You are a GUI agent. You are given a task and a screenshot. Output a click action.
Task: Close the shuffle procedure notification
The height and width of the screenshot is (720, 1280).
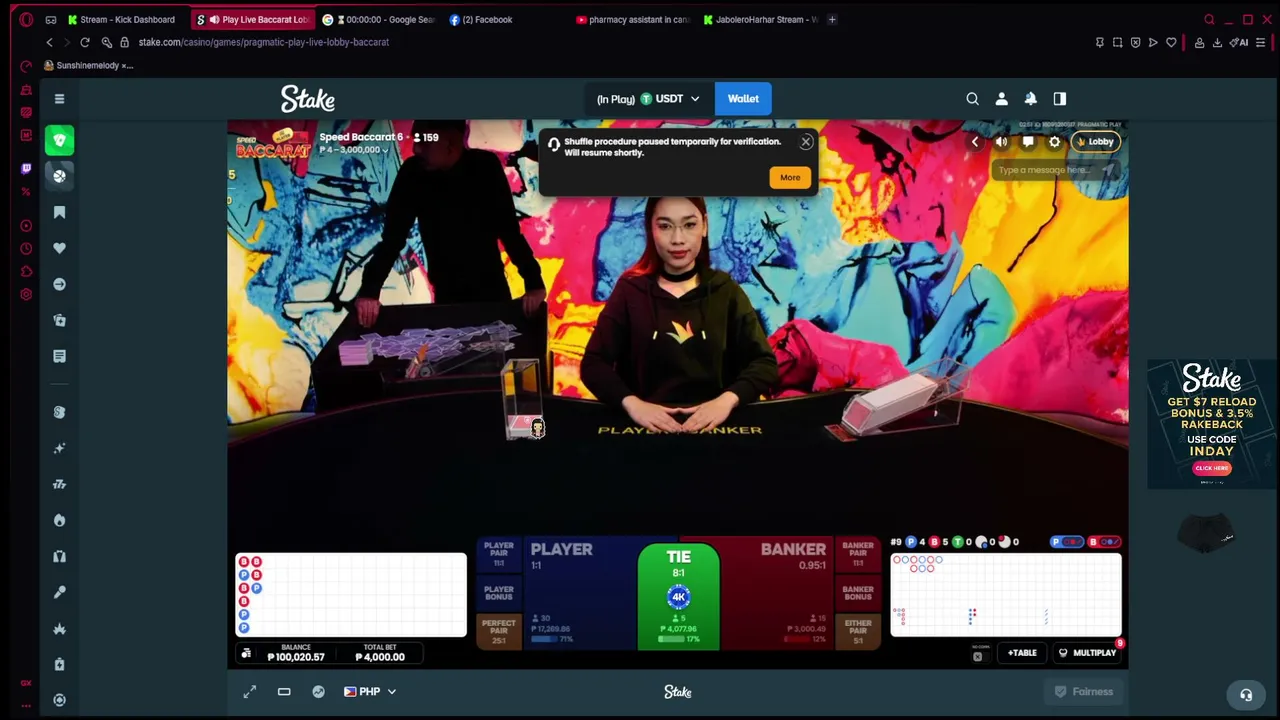click(x=806, y=142)
